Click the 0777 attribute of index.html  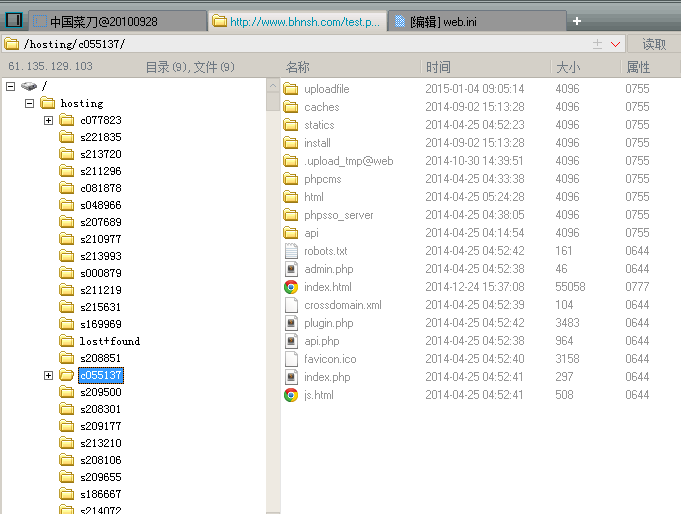[x=637, y=287]
